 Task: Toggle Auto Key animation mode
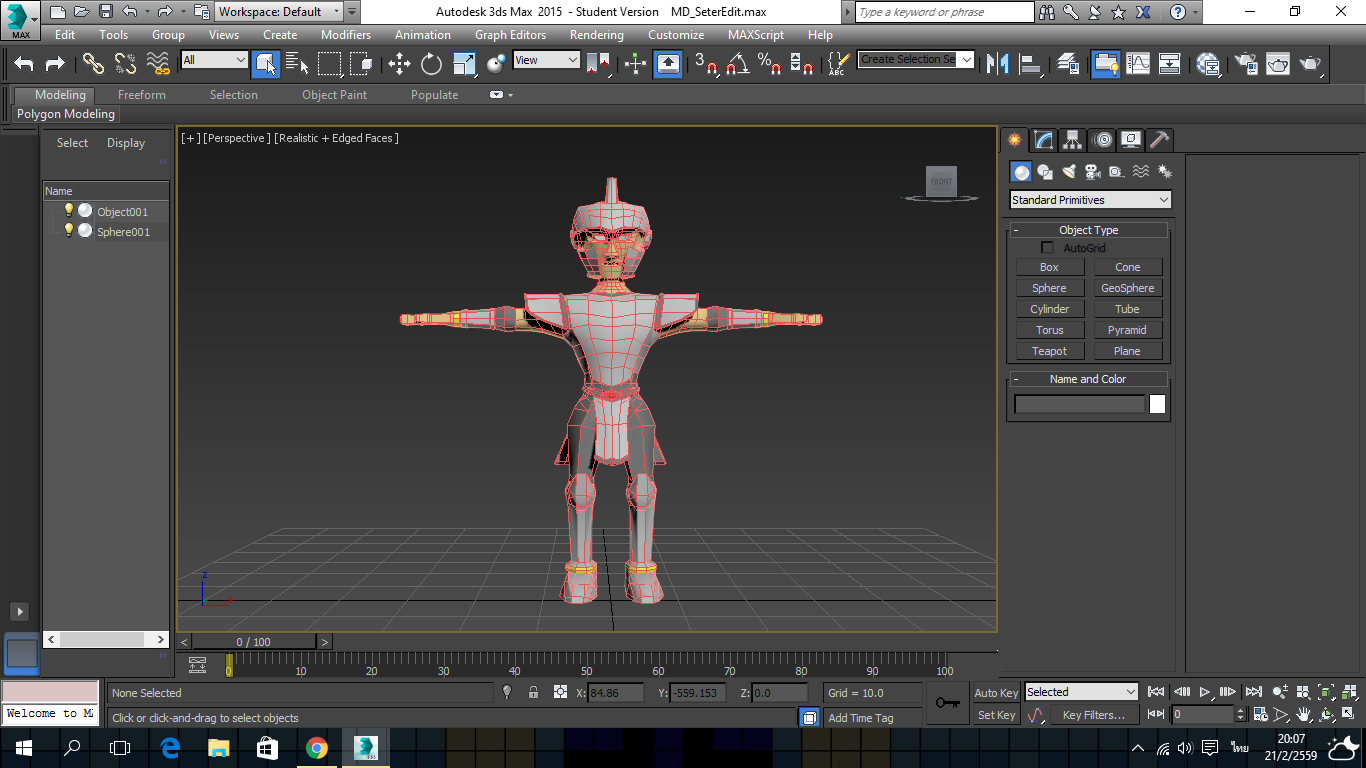(996, 693)
